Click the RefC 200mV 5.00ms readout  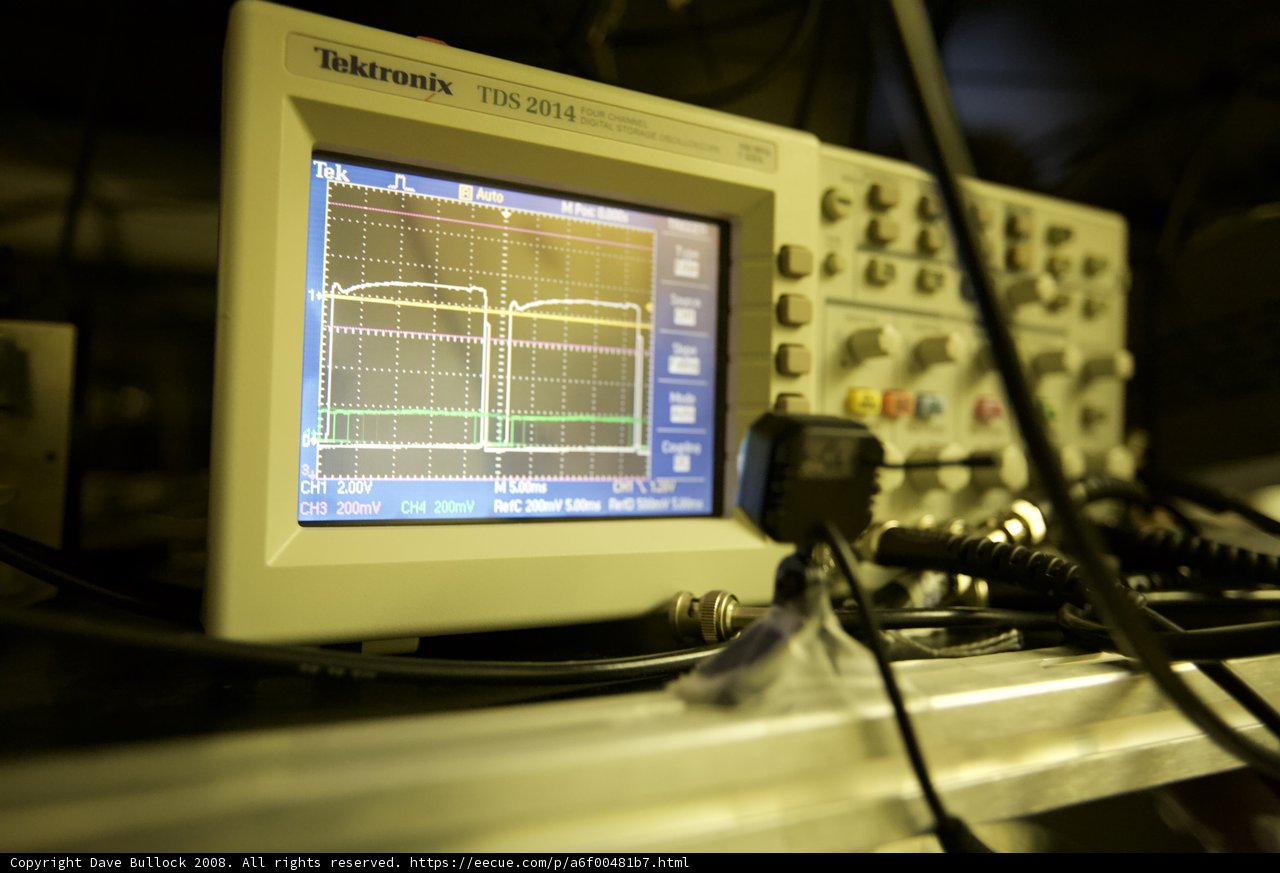(547, 507)
